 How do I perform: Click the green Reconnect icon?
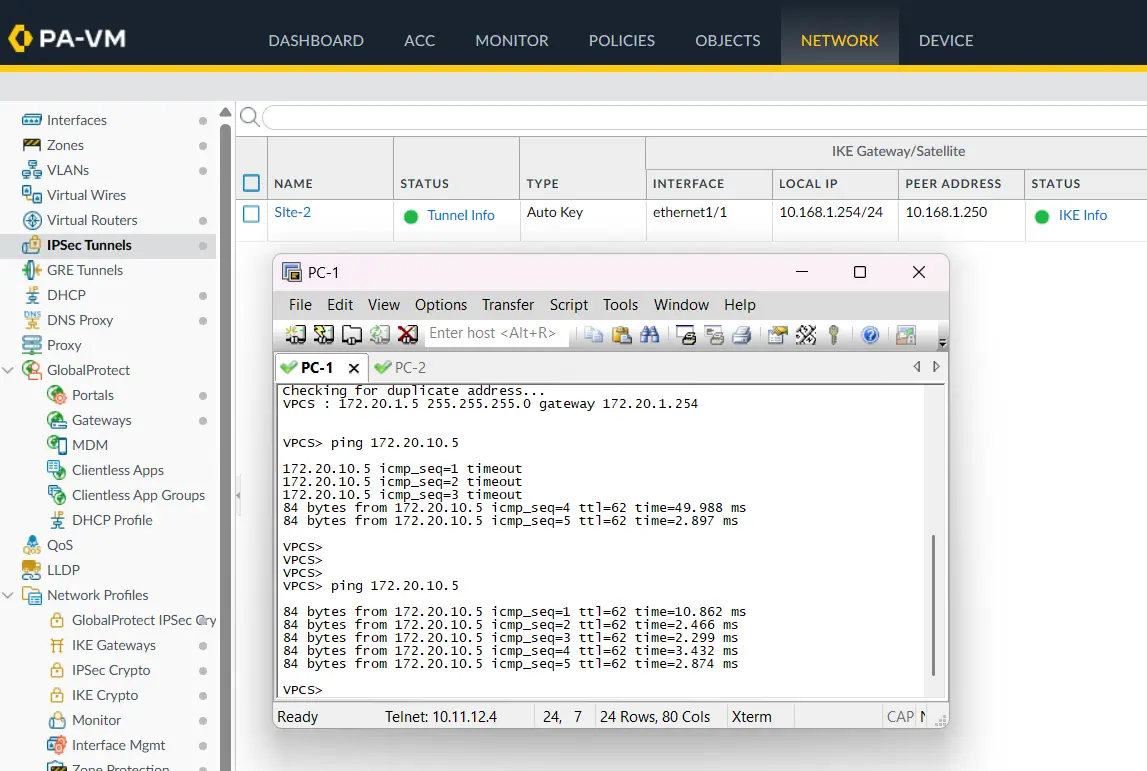tap(380, 334)
